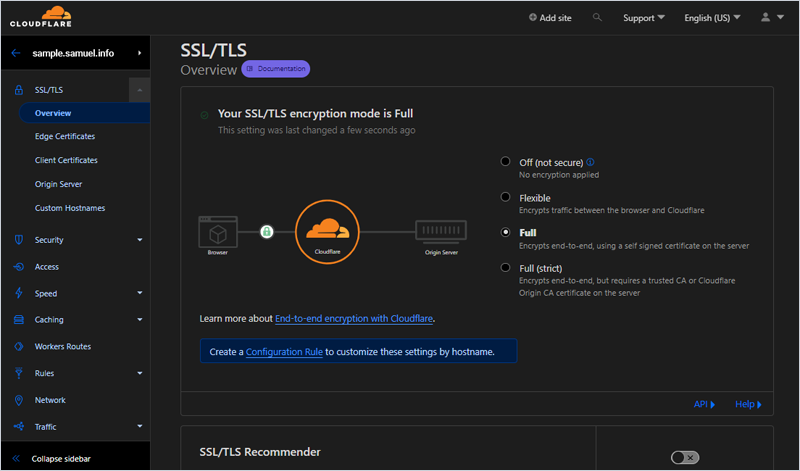The width and height of the screenshot is (800, 471).
Task: Open Origin Server page
Action: [x=59, y=184]
